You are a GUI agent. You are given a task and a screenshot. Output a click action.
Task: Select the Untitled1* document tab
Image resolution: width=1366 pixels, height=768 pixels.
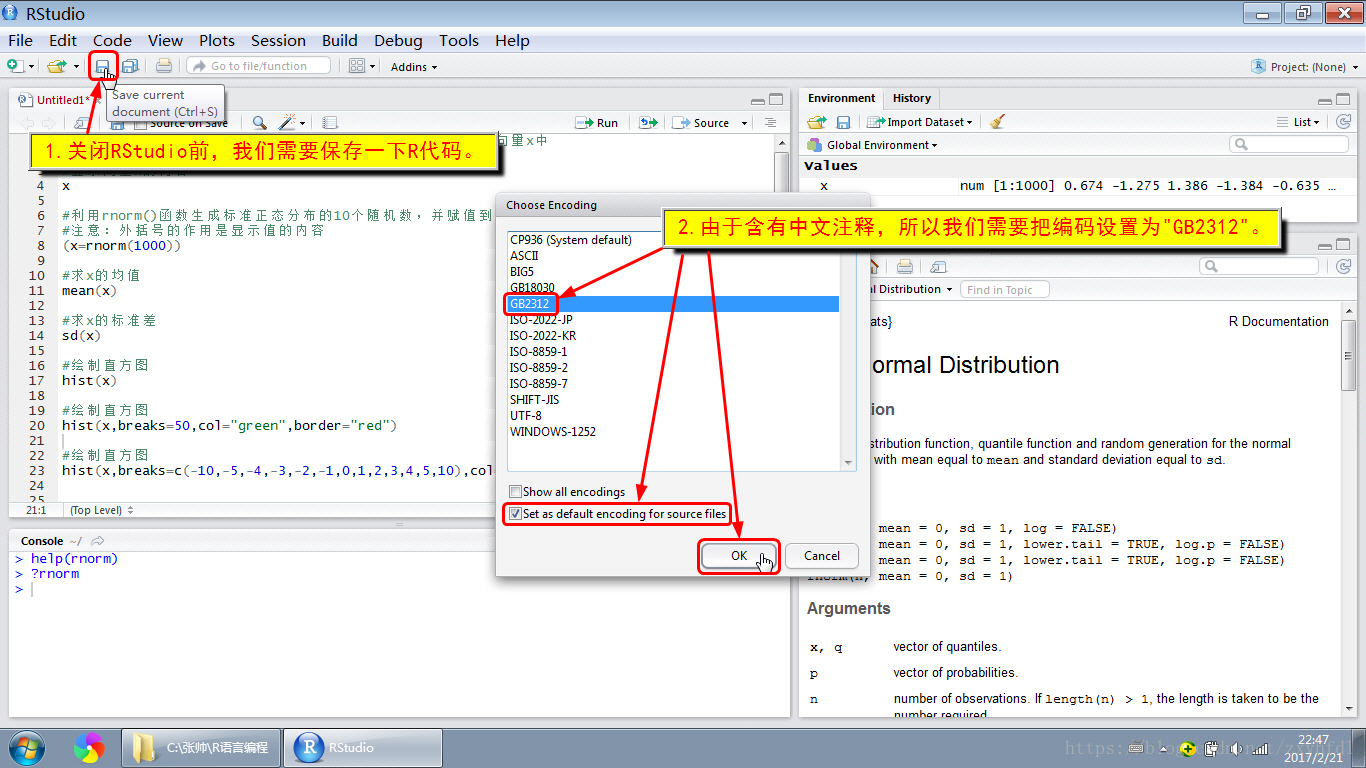tap(62, 100)
